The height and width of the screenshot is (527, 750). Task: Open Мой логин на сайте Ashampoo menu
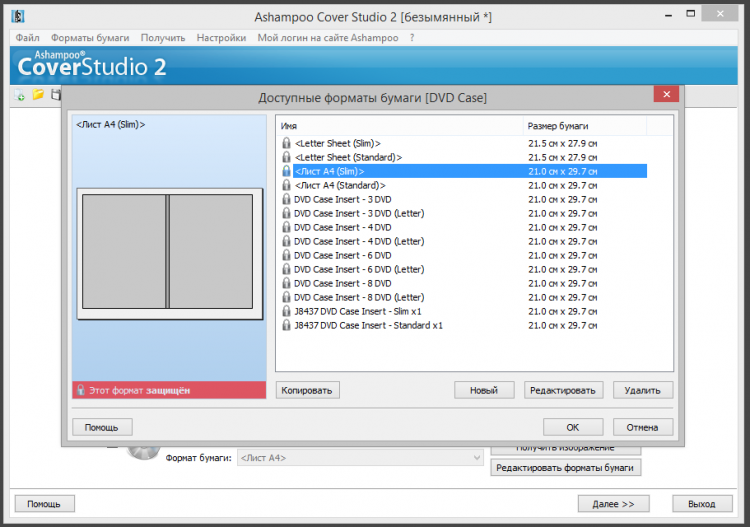point(328,38)
